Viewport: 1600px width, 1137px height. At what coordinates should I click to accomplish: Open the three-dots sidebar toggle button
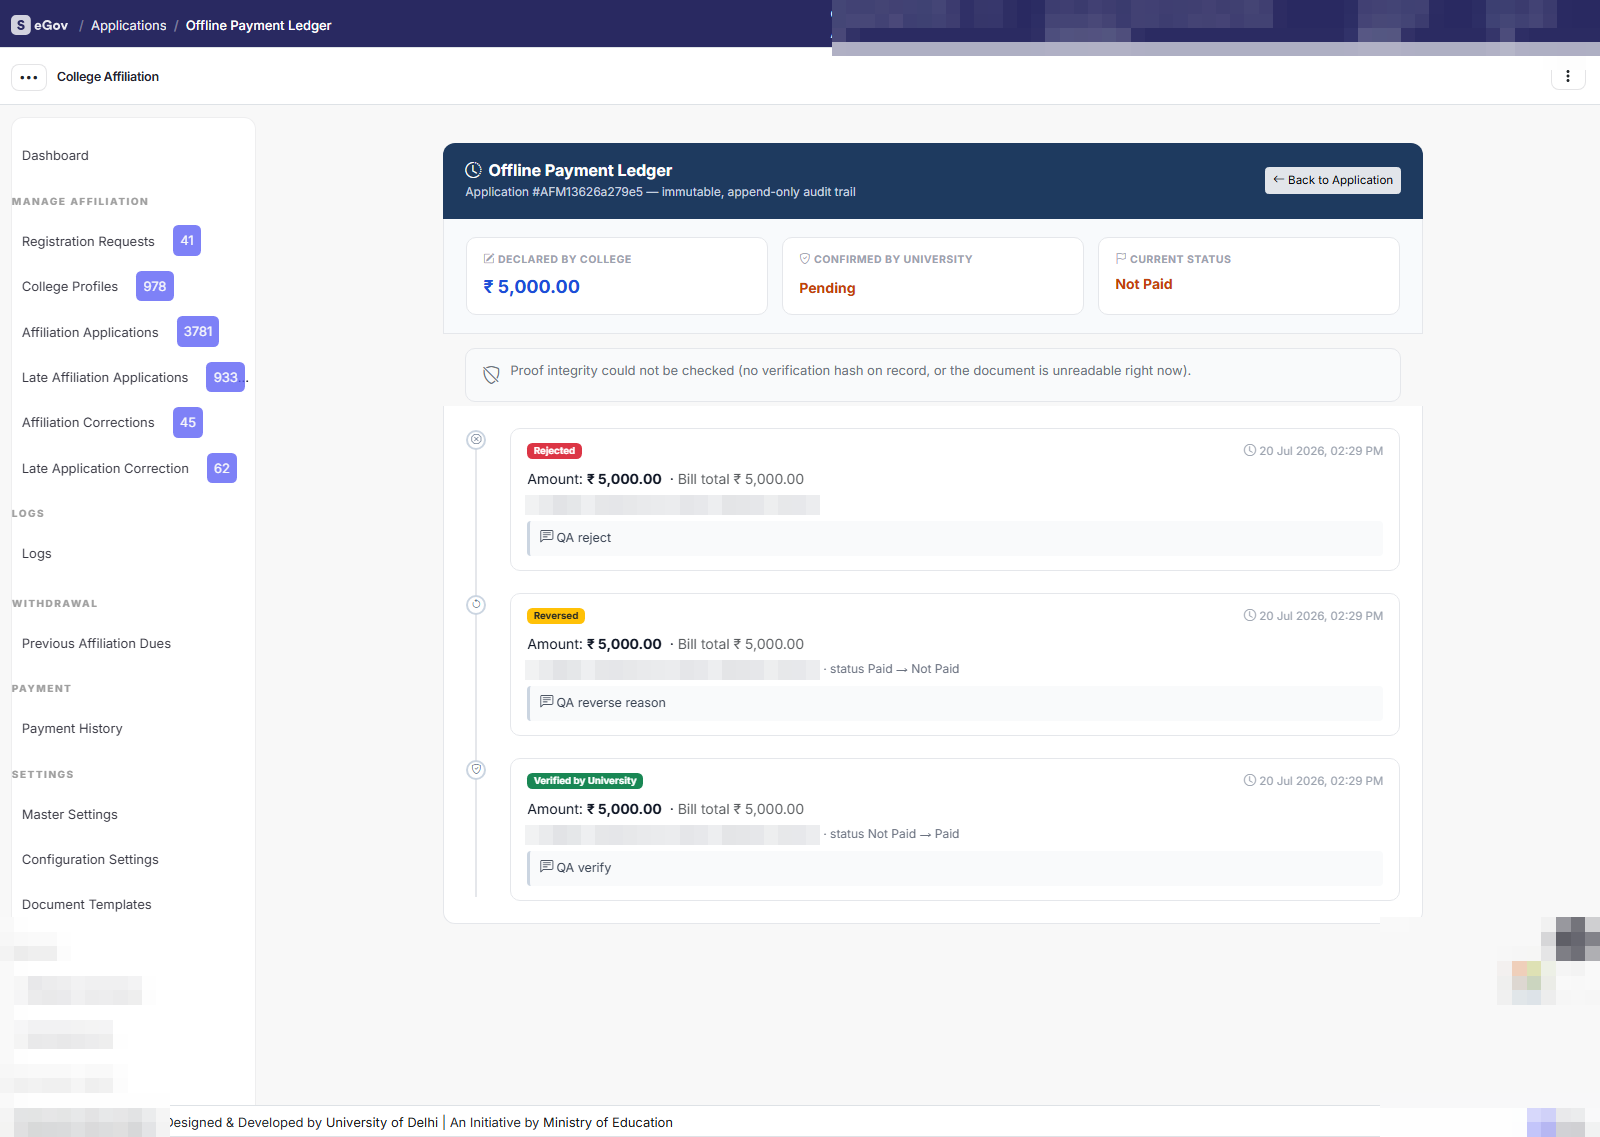click(29, 77)
